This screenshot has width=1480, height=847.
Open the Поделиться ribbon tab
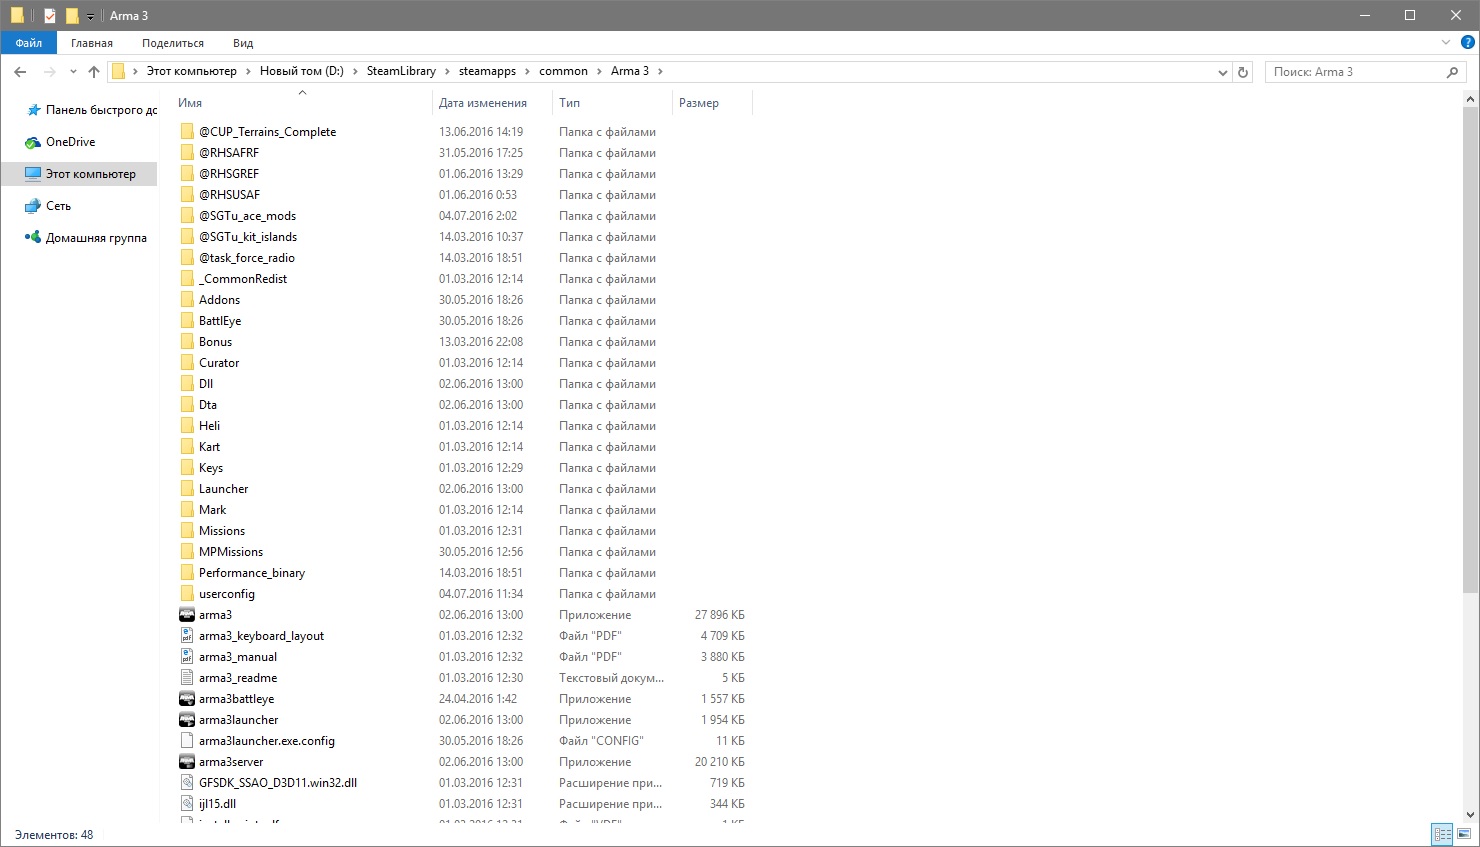[173, 43]
